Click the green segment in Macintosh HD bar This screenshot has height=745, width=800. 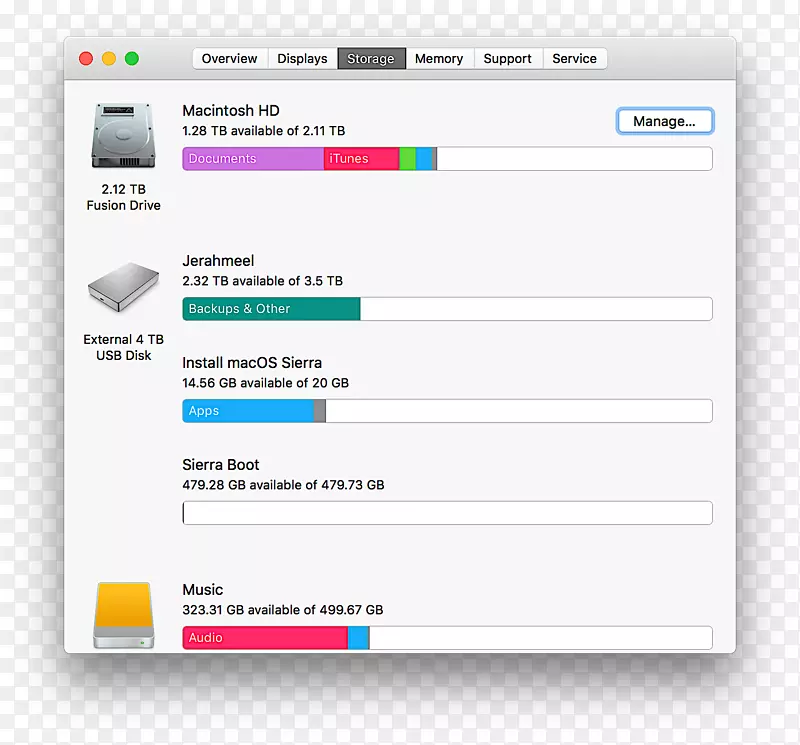pyautogui.click(x=407, y=159)
